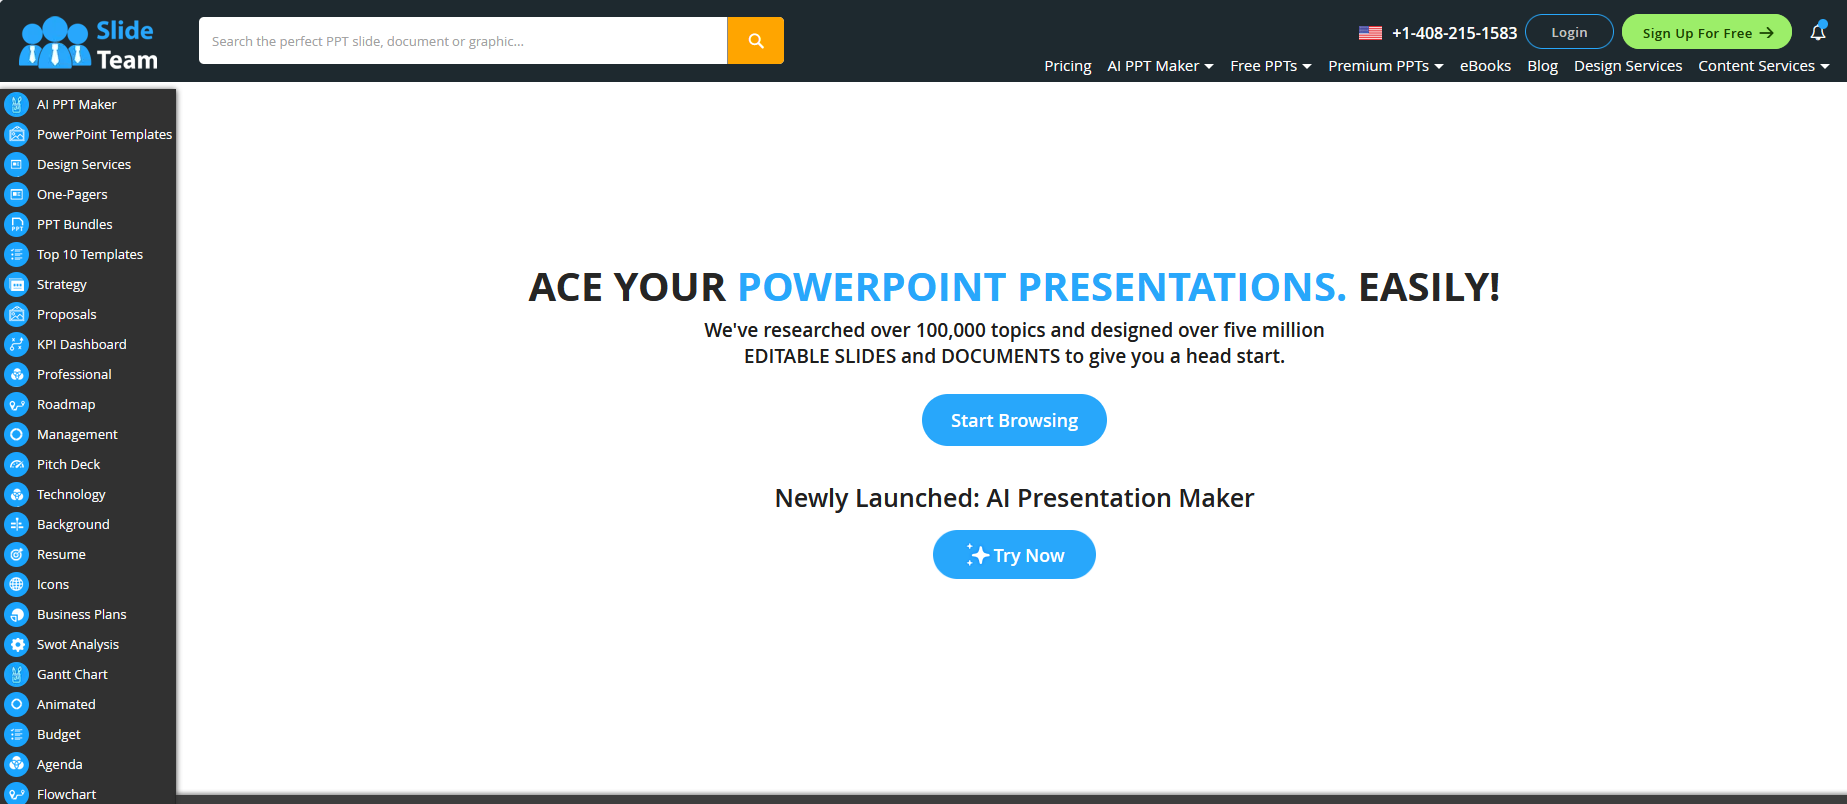The width and height of the screenshot is (1847, 804).
Task: Click the Proposals sidebar icon
Action: (x=17, y=314)
